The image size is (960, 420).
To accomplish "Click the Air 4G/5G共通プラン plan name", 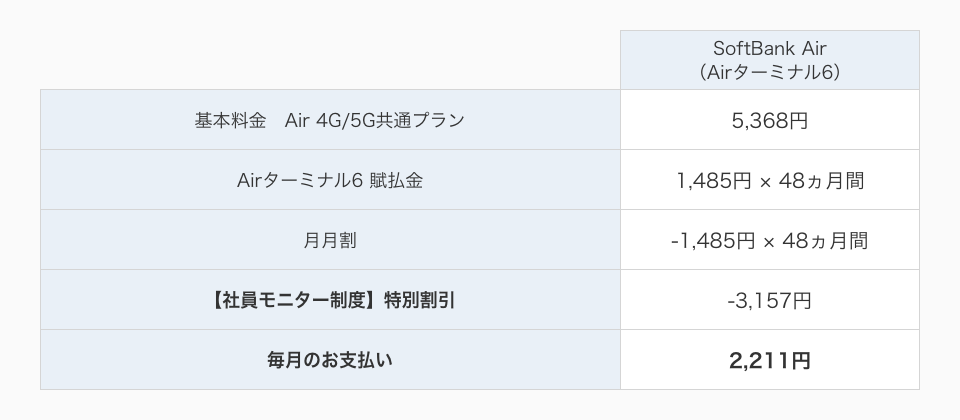I will coord(374,120).
